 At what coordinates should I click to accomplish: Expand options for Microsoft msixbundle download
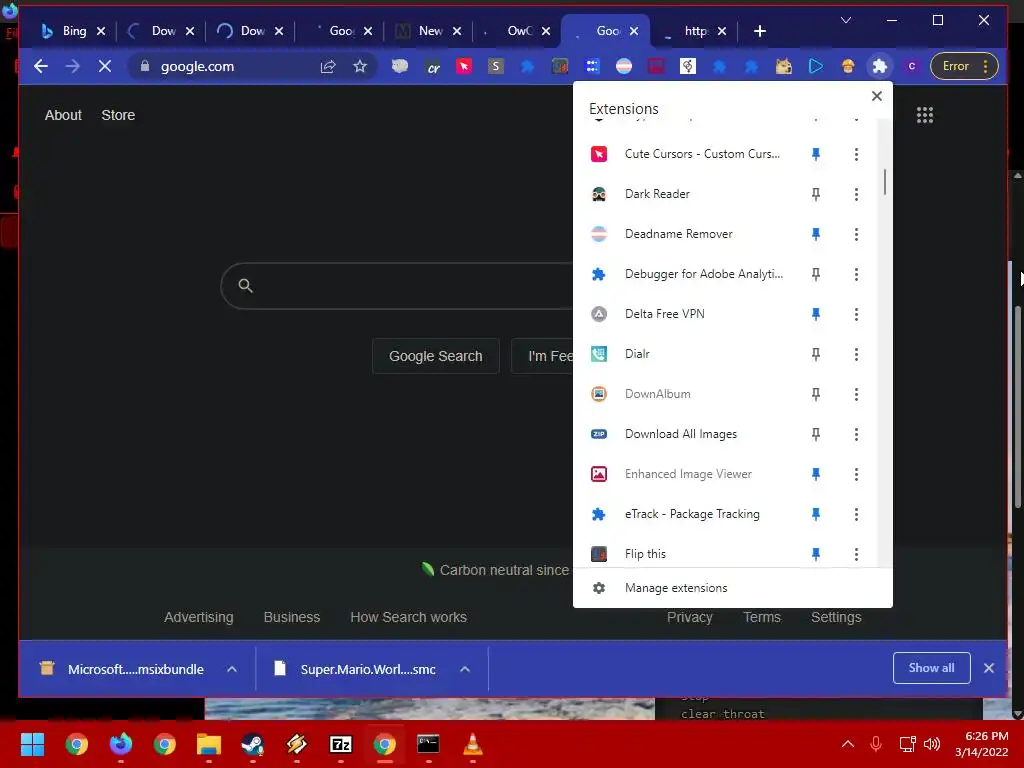point(232,669)
